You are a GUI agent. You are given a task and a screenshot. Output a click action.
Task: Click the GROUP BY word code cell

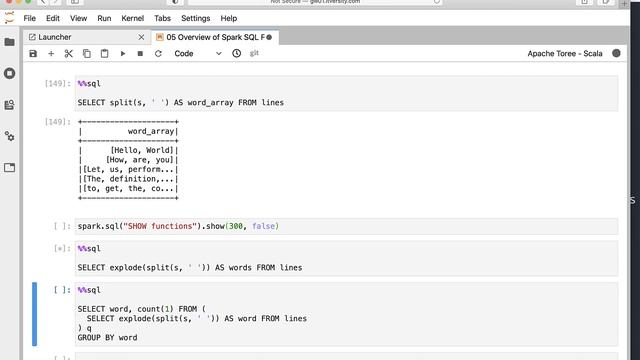tap(346, 314)
